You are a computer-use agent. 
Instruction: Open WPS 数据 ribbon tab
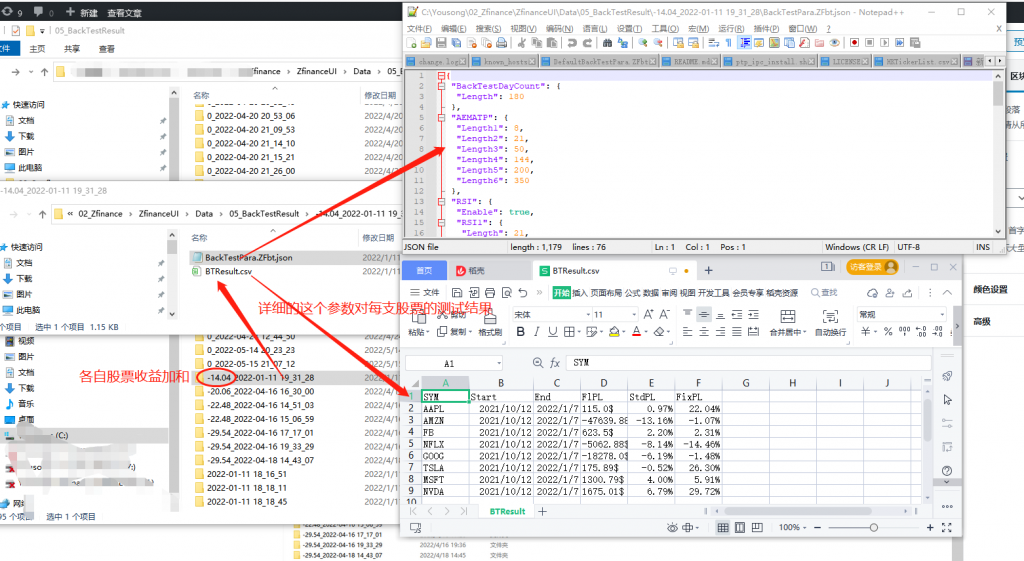pyautogui.click(x=650, y=293)
